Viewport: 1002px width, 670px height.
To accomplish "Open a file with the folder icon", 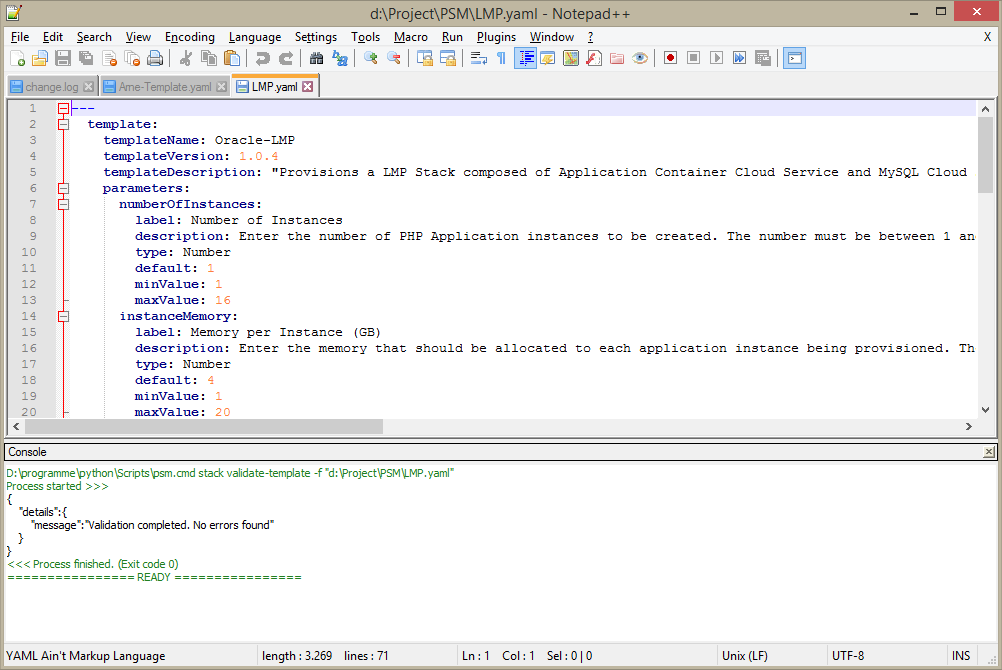I will (40, 59).
